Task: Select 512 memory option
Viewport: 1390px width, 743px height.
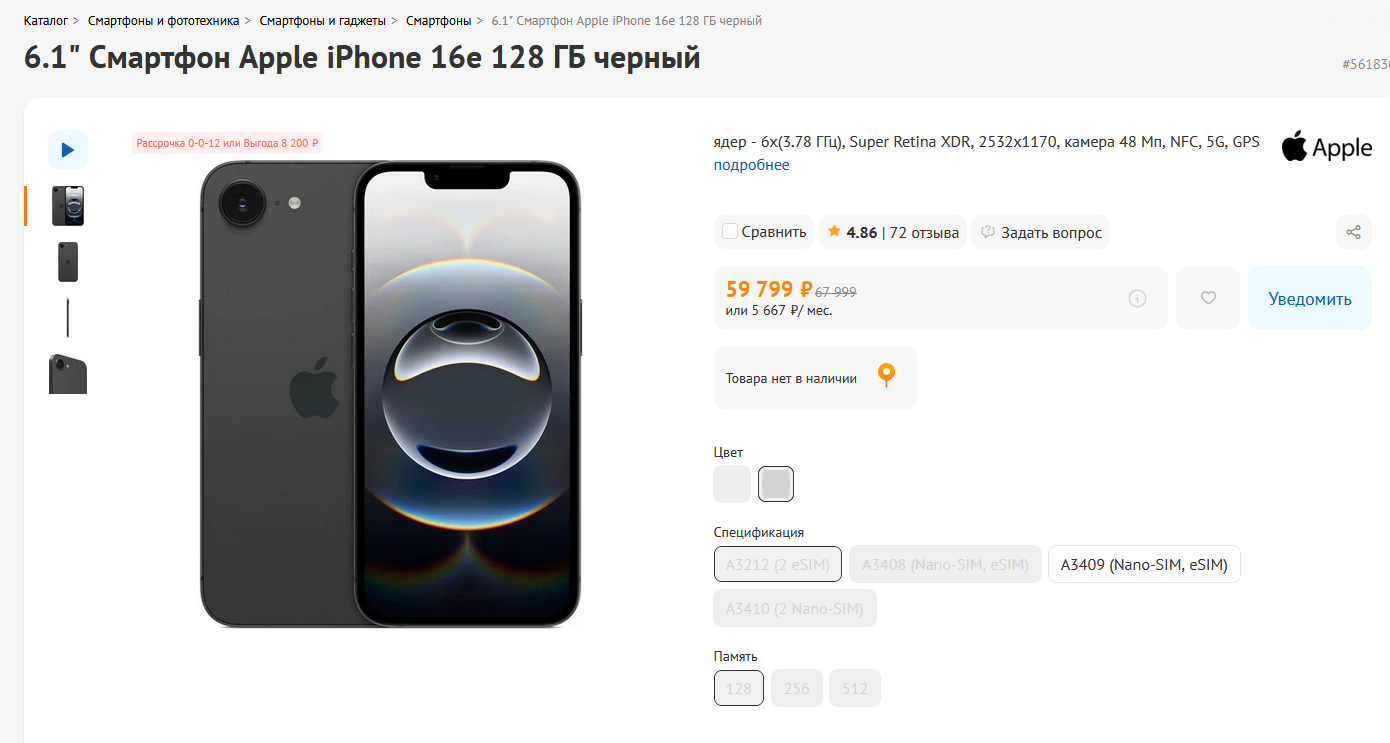Action: coord(855,688)
